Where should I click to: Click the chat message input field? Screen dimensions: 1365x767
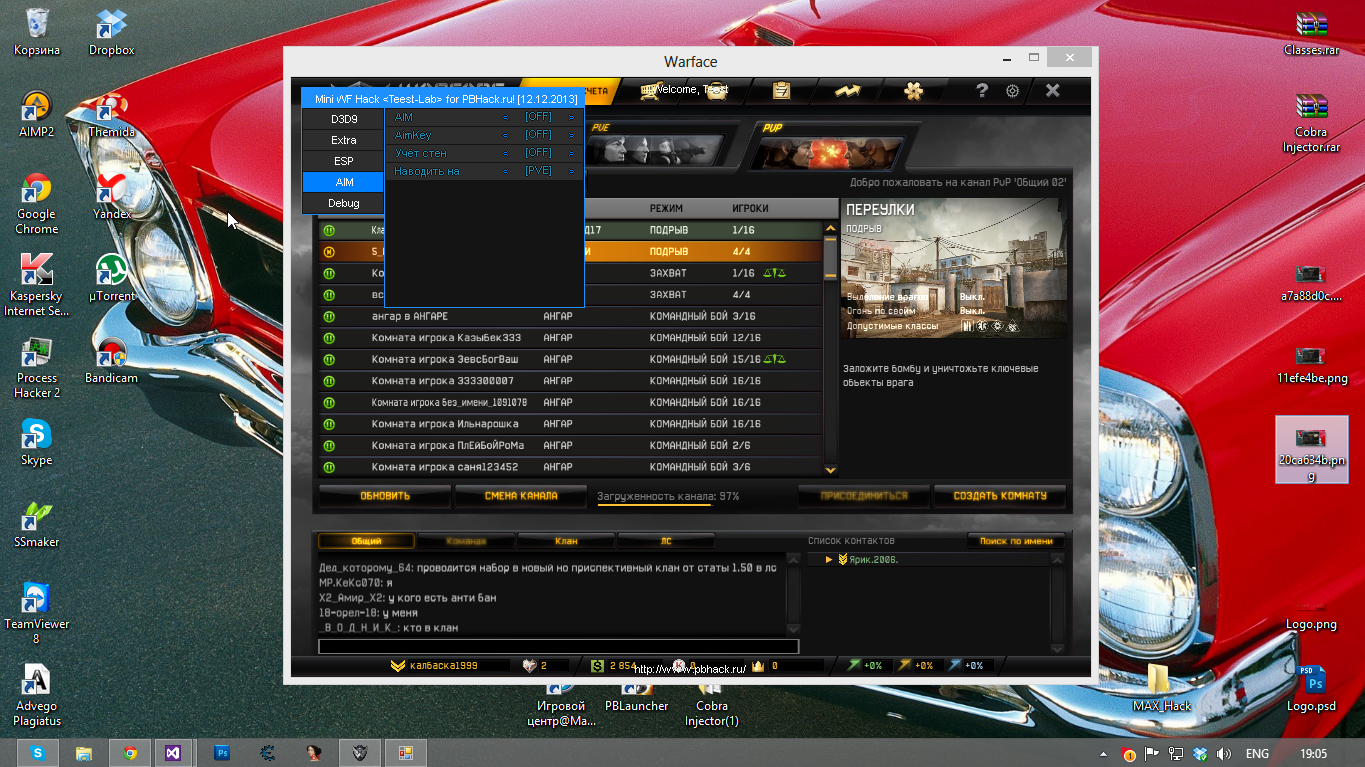558,646
